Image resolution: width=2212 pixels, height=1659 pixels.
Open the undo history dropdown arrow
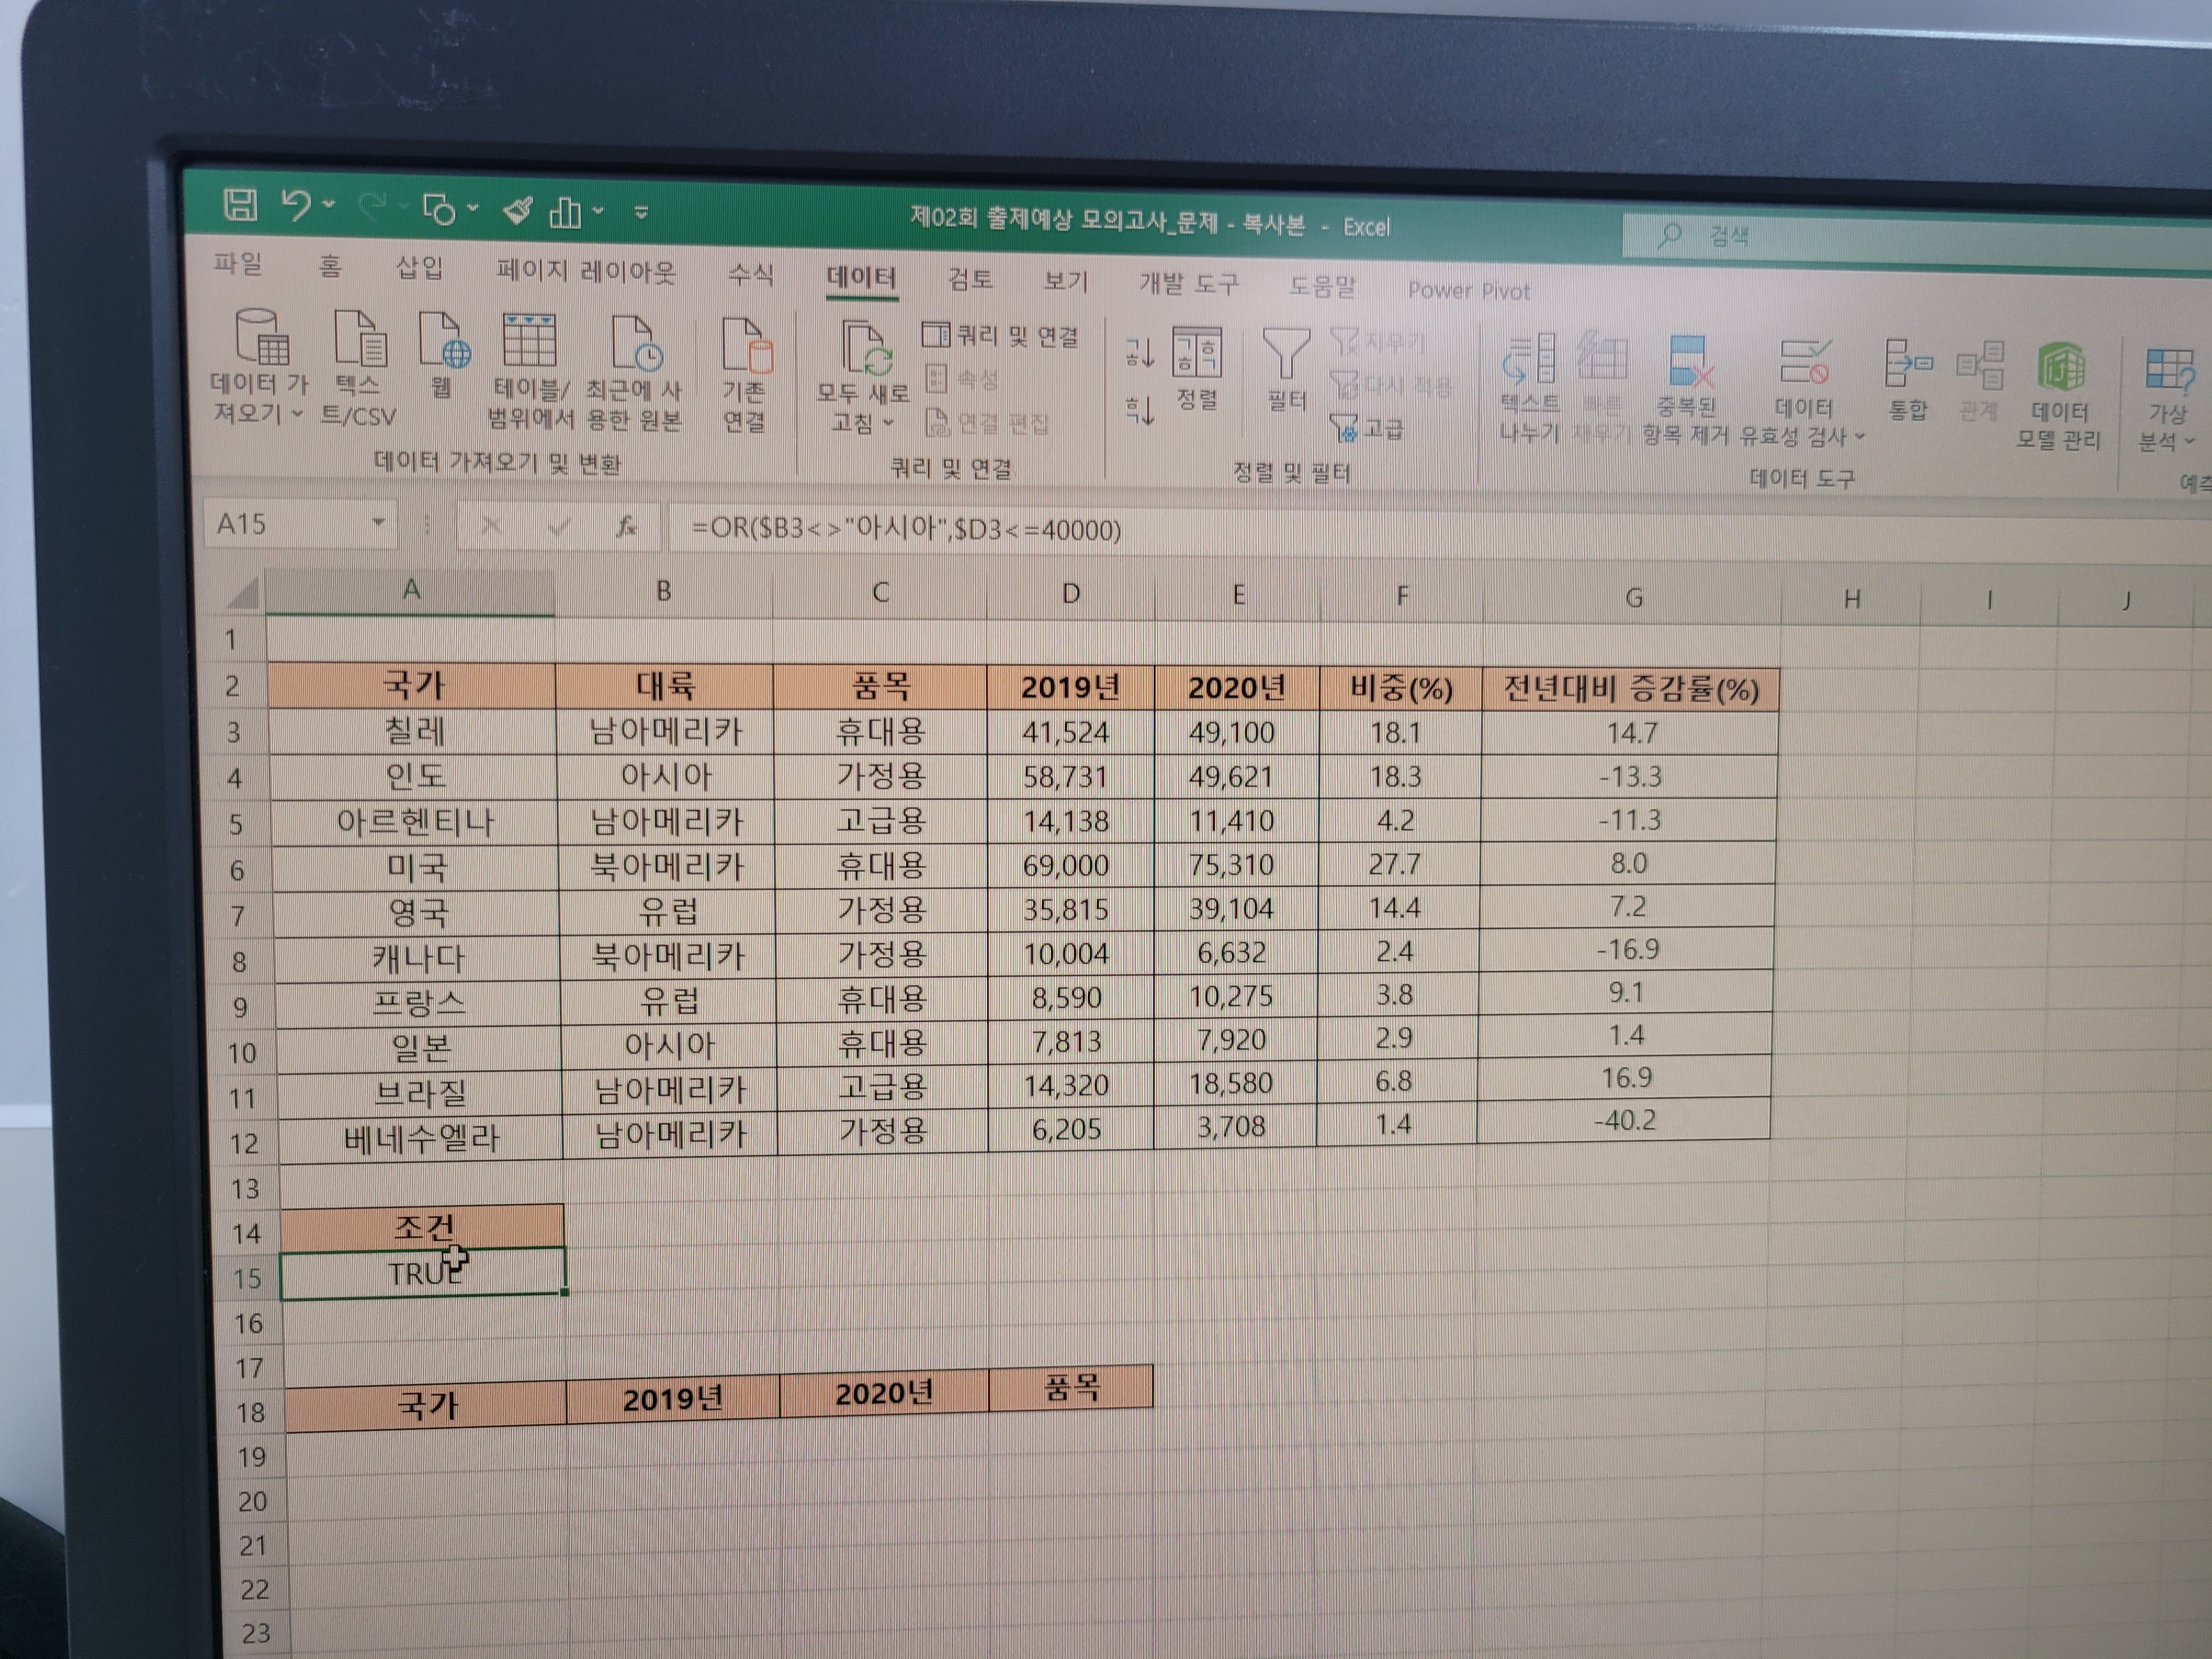[329, 206]
